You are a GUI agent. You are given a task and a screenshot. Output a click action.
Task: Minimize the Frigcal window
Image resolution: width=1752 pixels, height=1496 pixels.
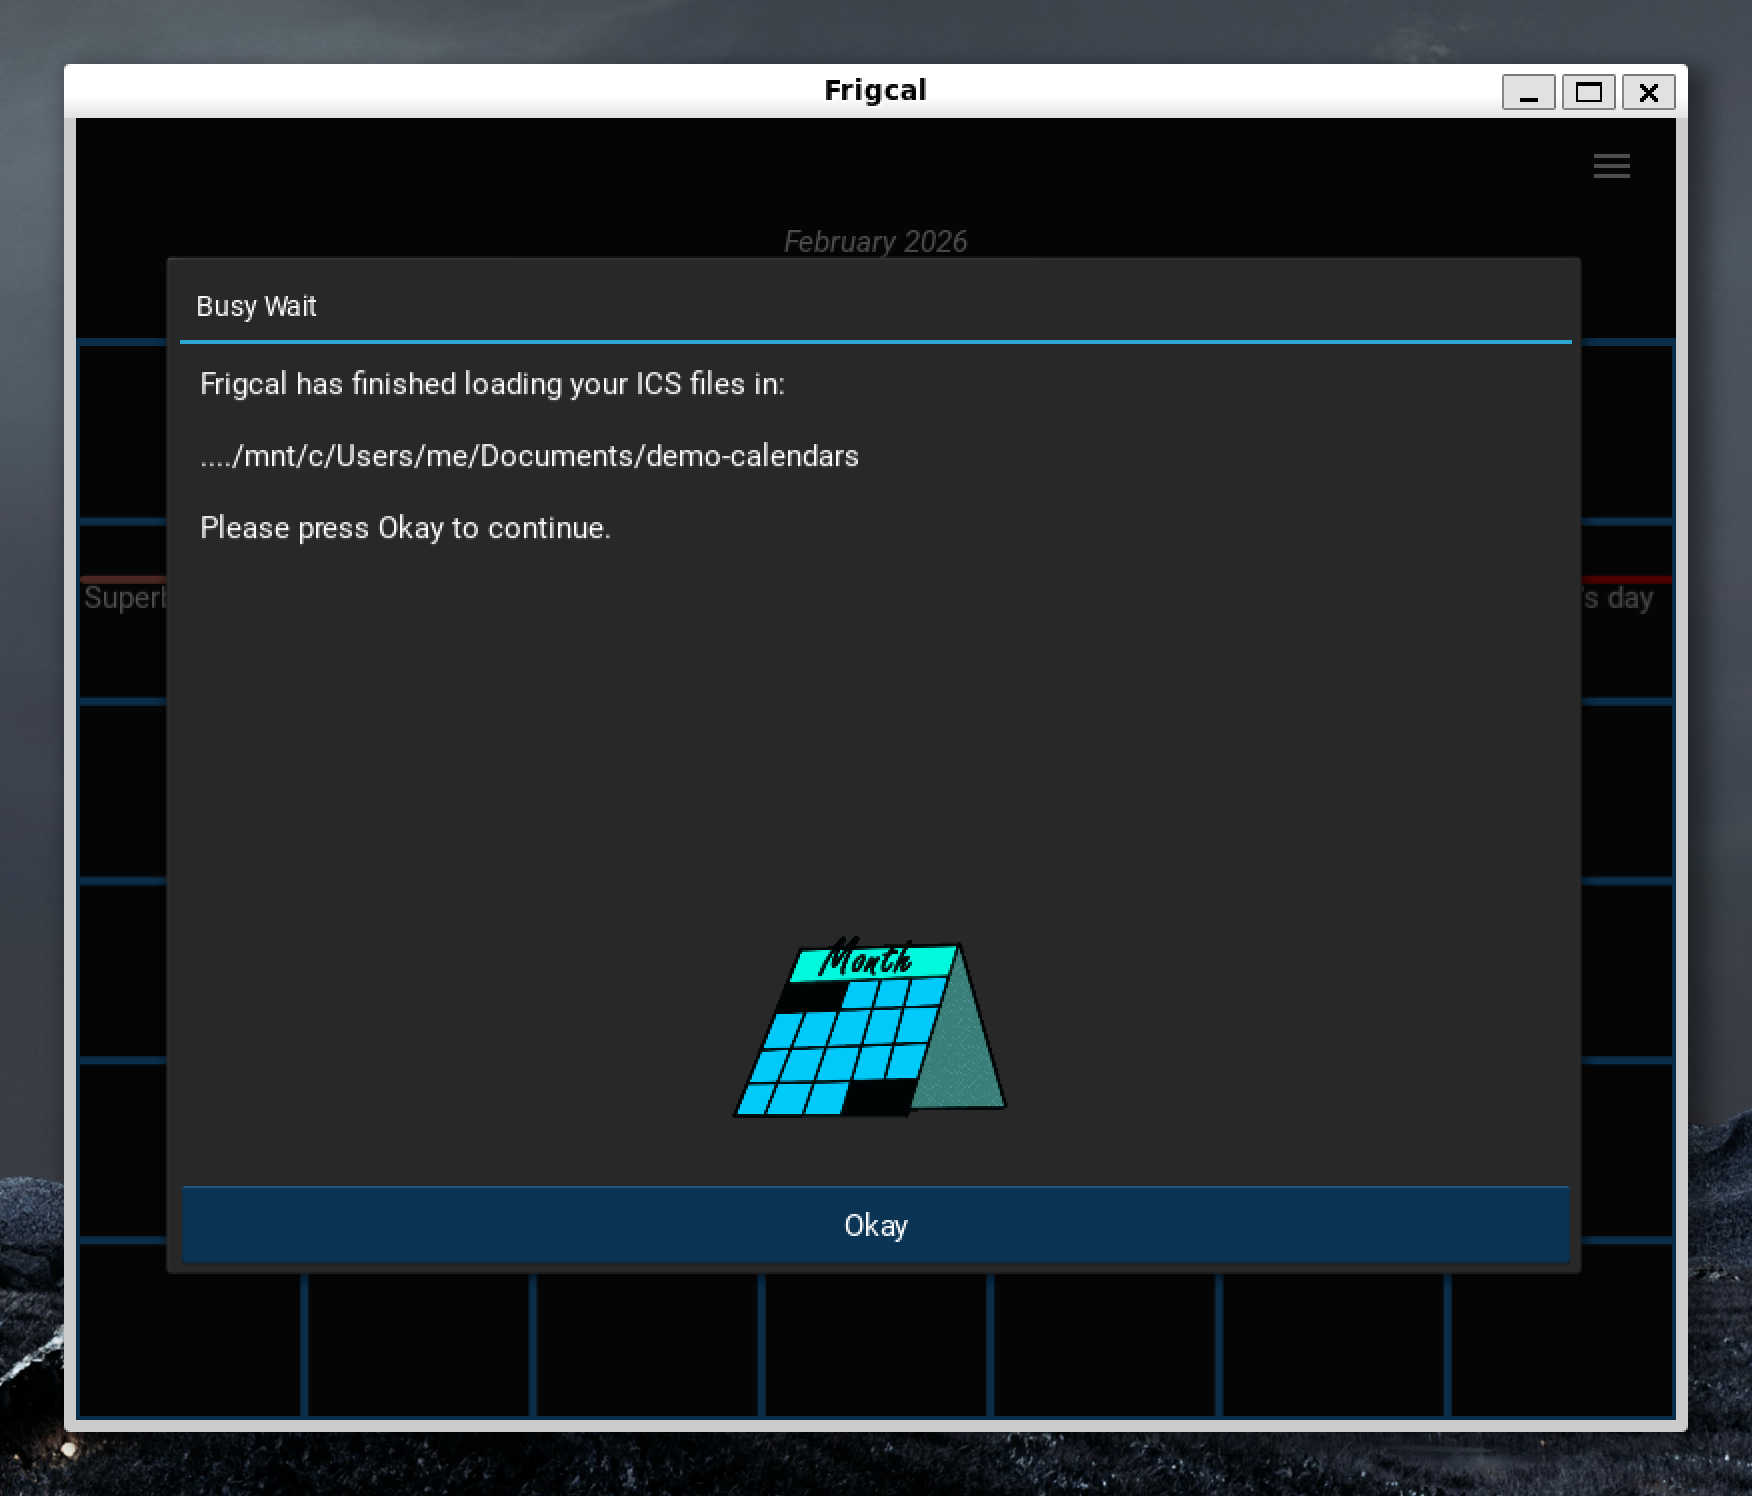pos(1528,93)
